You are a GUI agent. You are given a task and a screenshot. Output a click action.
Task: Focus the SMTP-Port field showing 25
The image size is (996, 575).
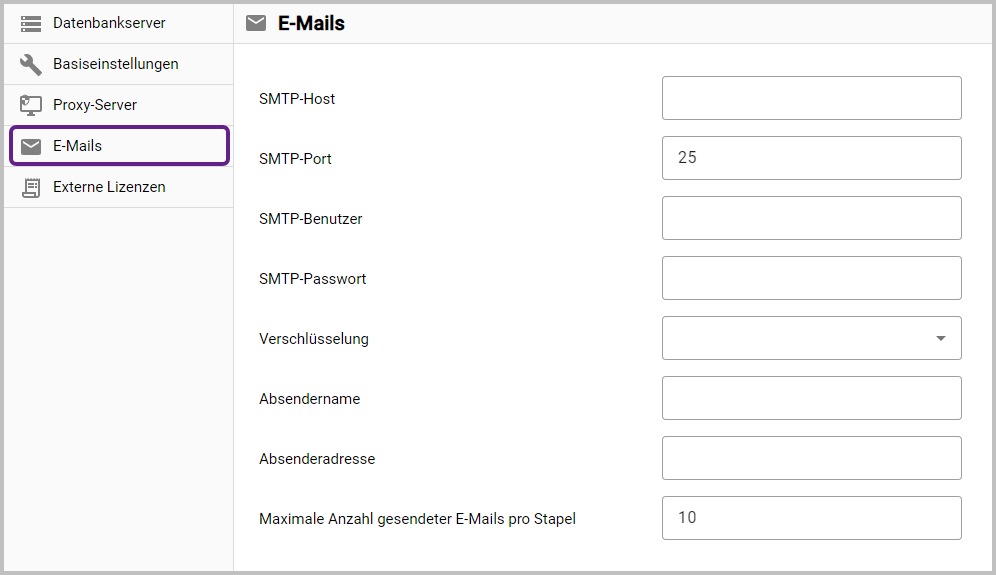pyautogui.click(x=811, y=158)
